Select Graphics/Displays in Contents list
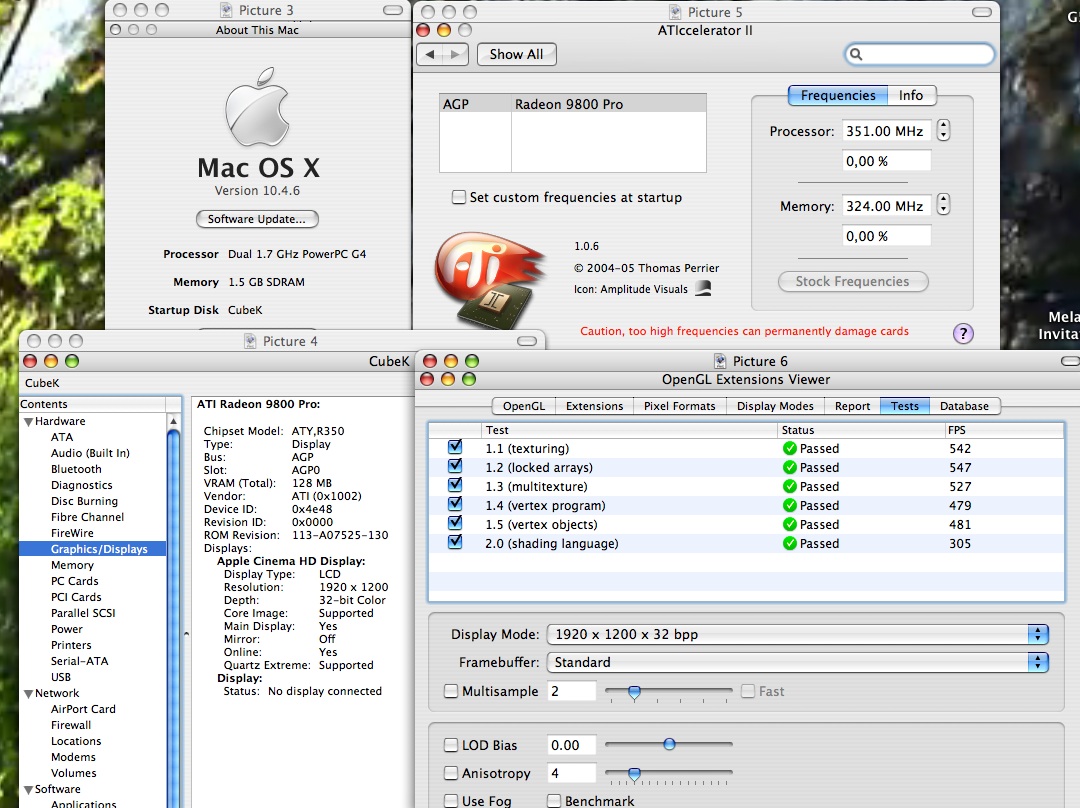The image size is (1080, 808). (93, 549)
